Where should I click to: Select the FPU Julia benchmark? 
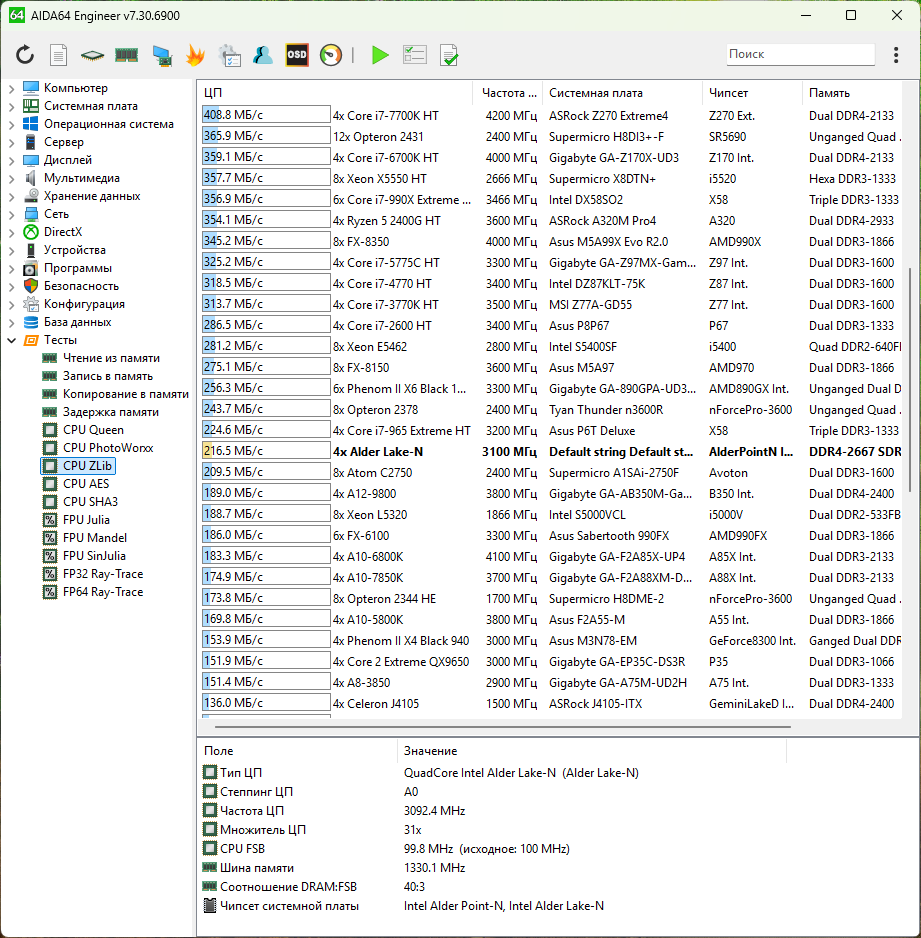(86, 520)
